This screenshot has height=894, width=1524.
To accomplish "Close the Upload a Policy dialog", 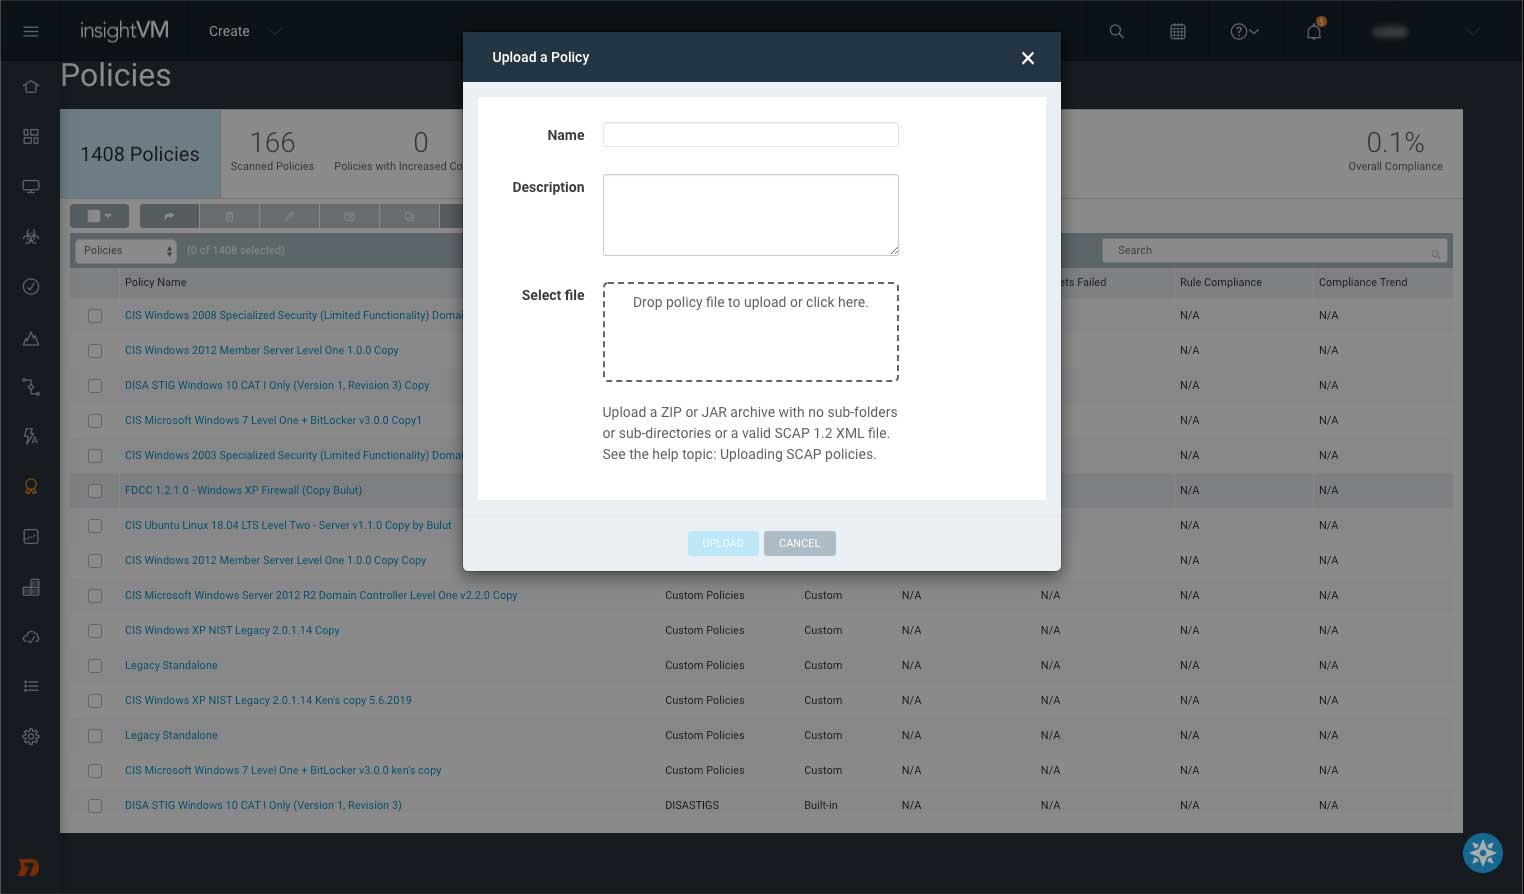I will pos(1027,58).
